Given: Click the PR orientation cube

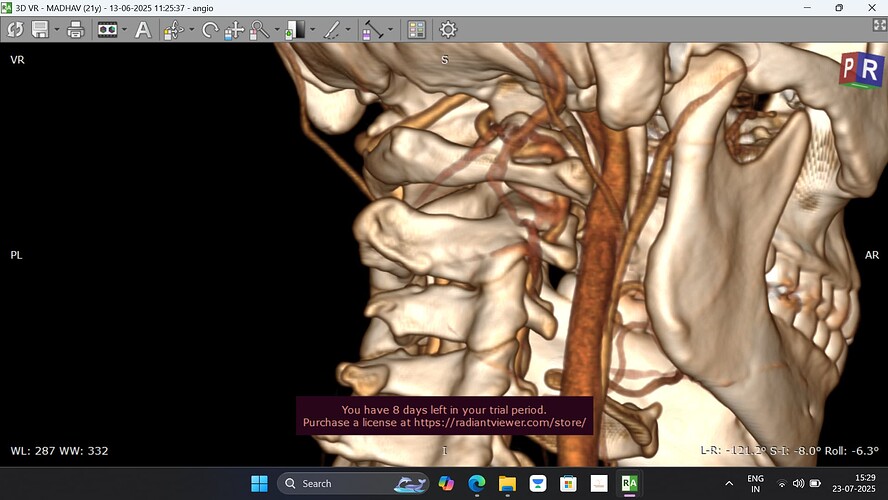Looking at the screenshot, I should (861, 70).
